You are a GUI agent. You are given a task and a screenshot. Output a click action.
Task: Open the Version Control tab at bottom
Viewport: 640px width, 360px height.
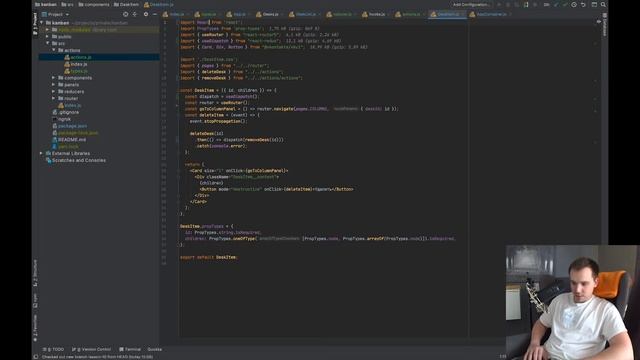pos(91,349)
